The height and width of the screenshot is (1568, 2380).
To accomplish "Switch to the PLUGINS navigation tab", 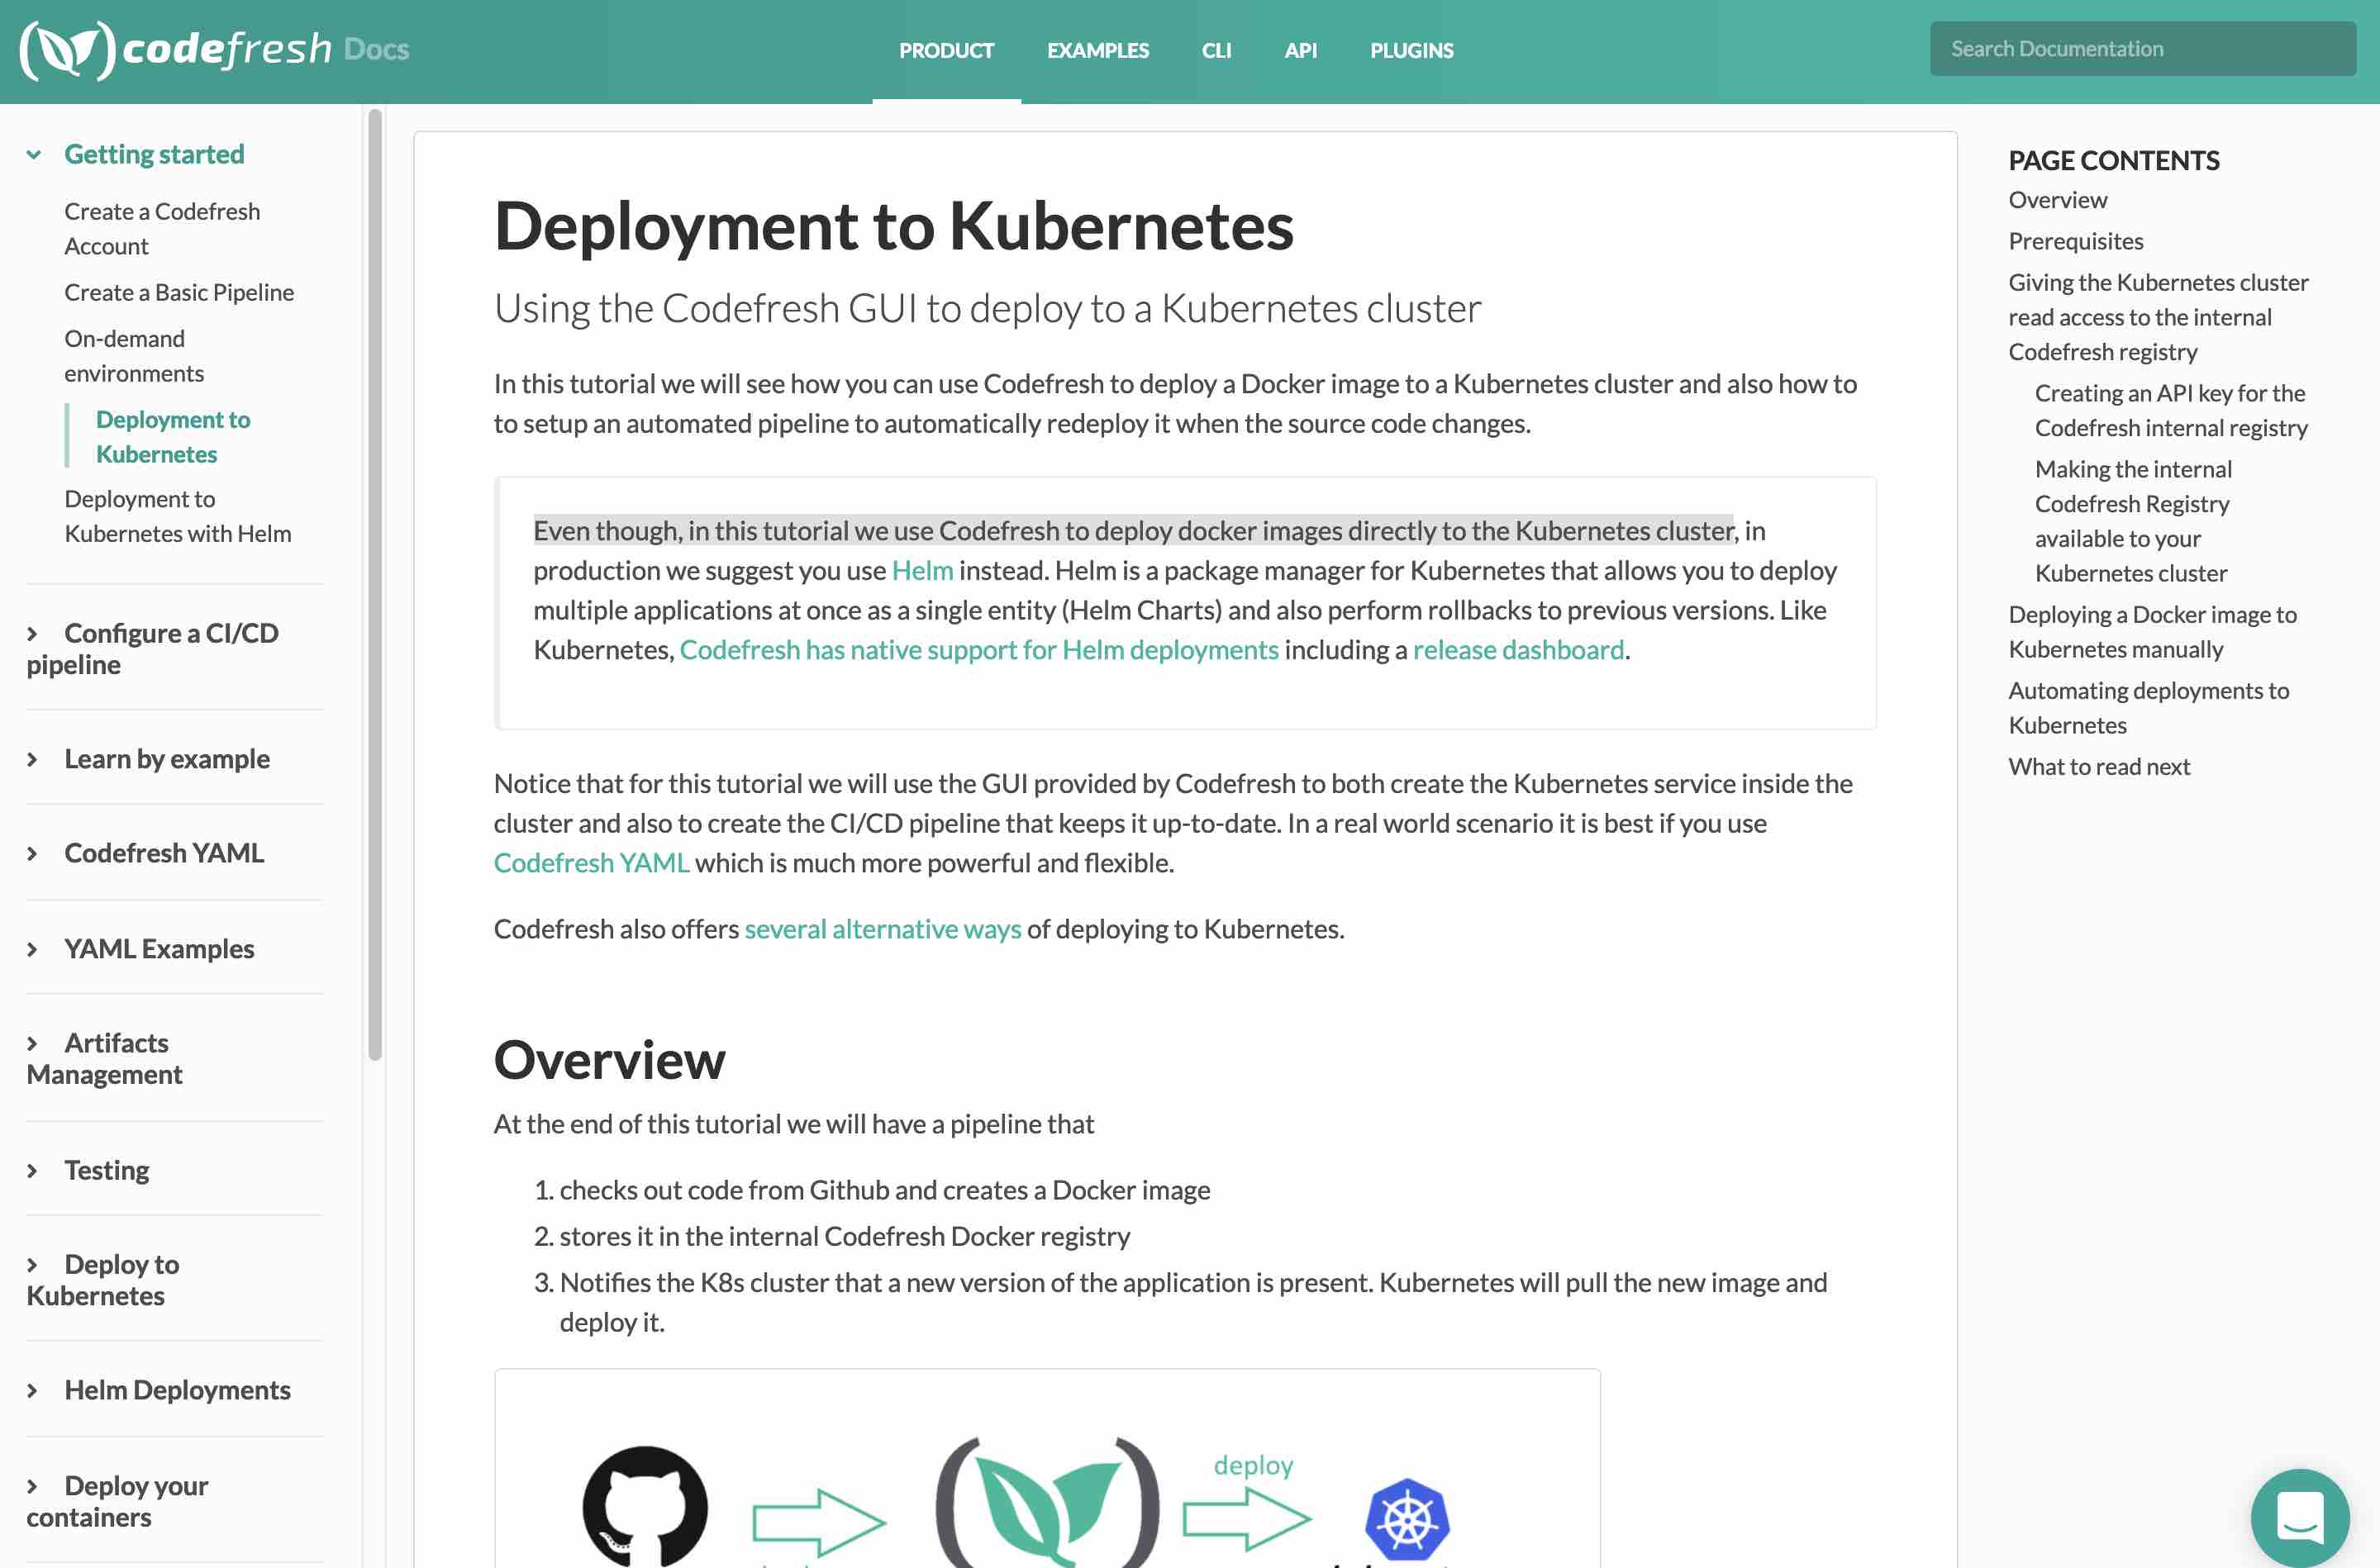I will point(1411,50).
